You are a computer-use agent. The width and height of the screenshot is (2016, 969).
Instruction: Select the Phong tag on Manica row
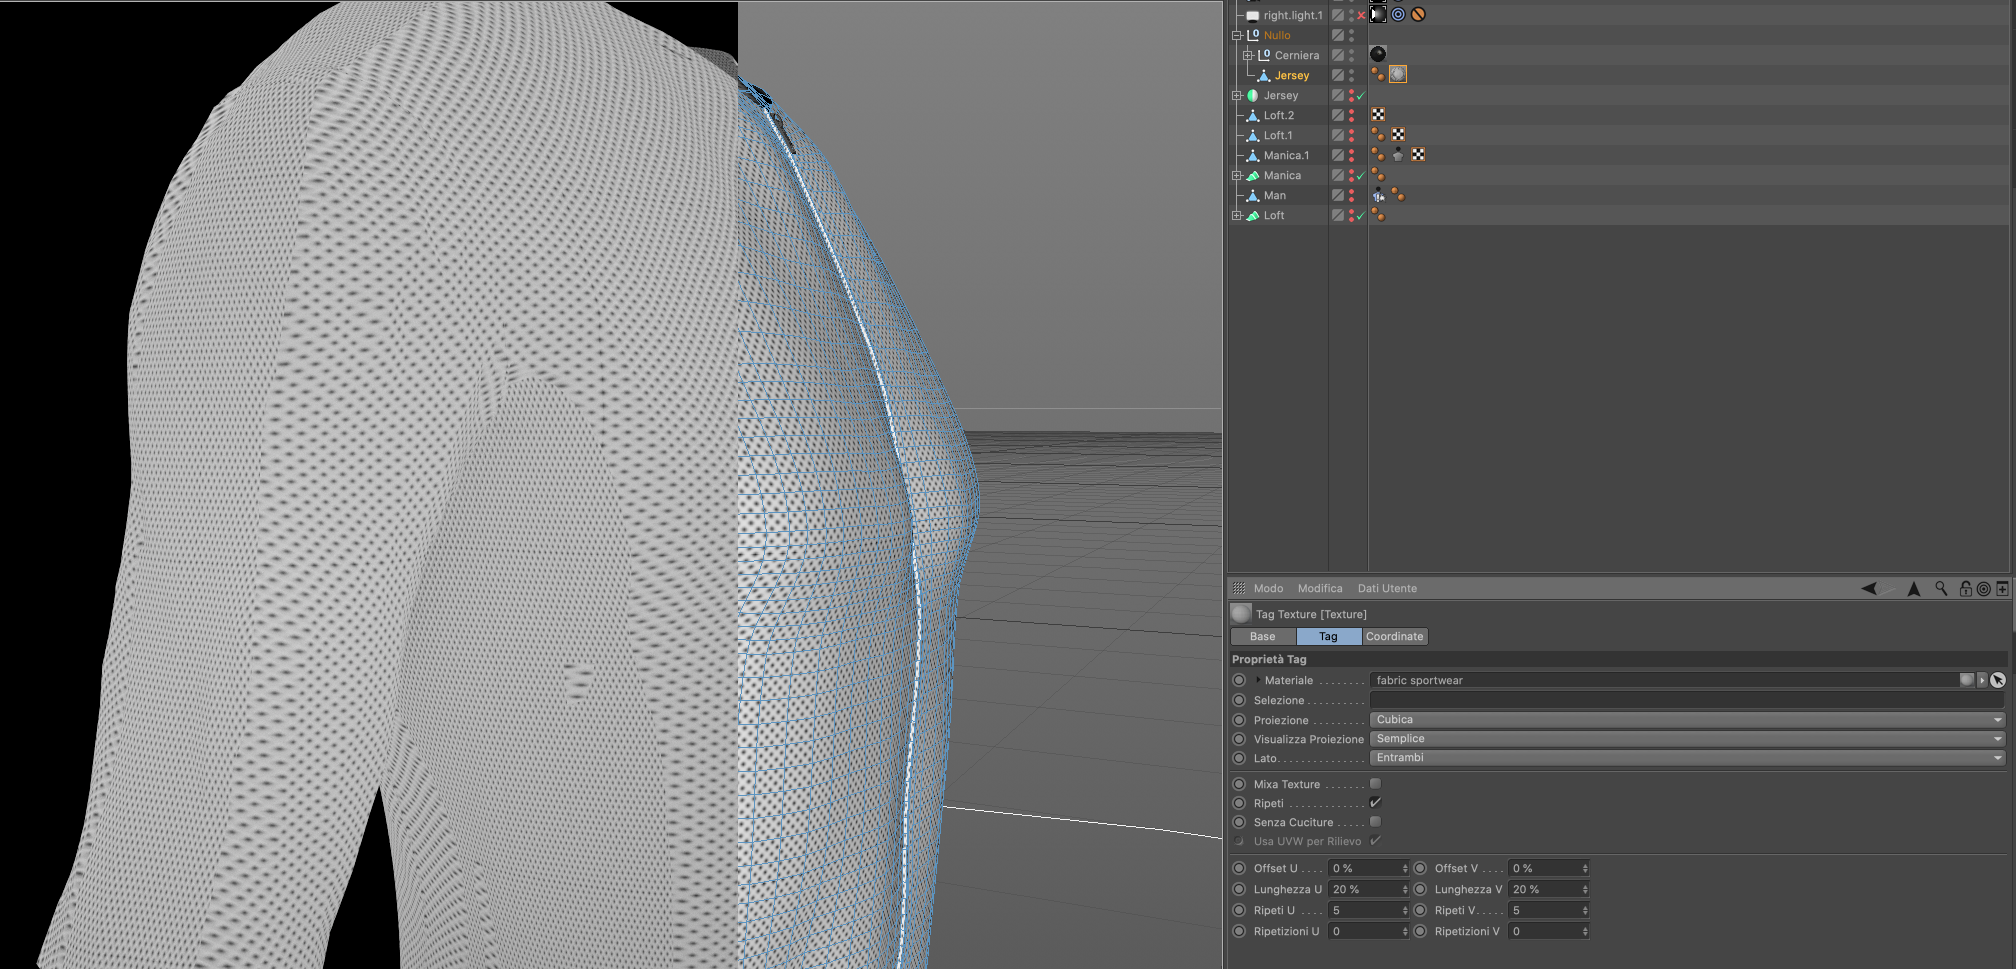(1378, 175)
